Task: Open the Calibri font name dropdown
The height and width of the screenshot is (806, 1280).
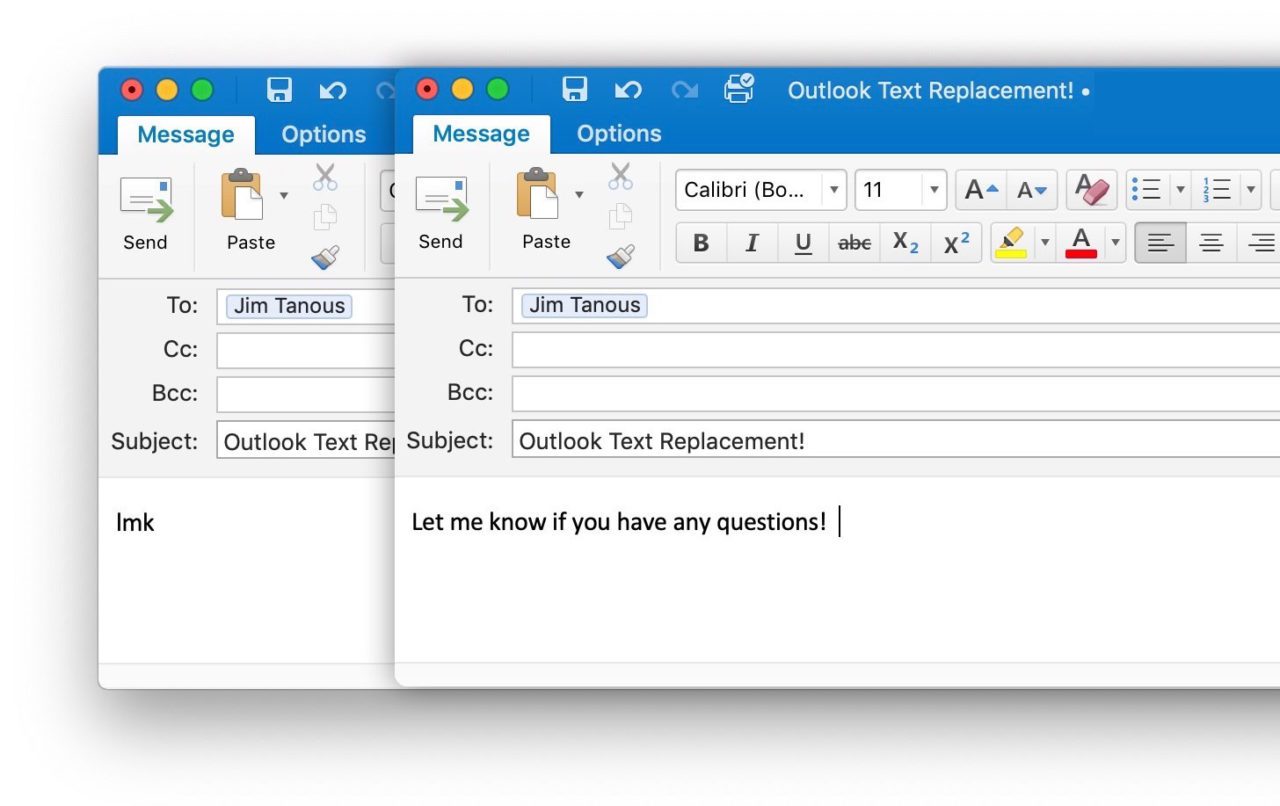Action: tap(833, 190)
